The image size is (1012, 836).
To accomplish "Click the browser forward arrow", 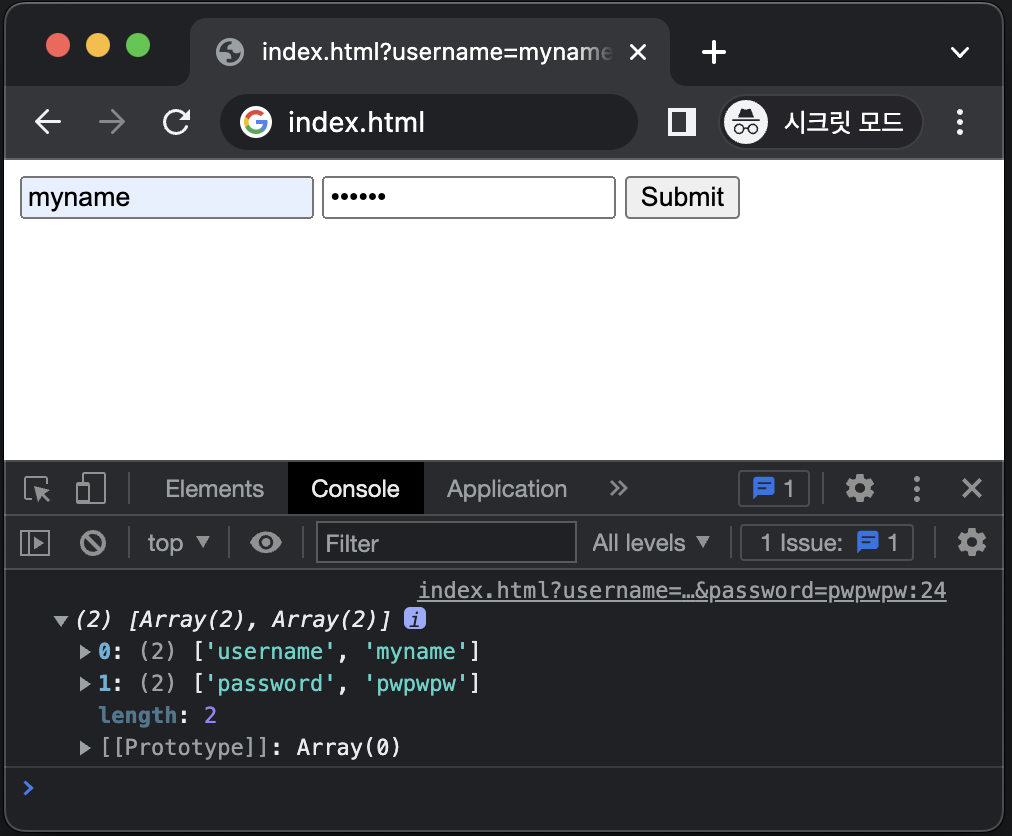I will 112,122.
